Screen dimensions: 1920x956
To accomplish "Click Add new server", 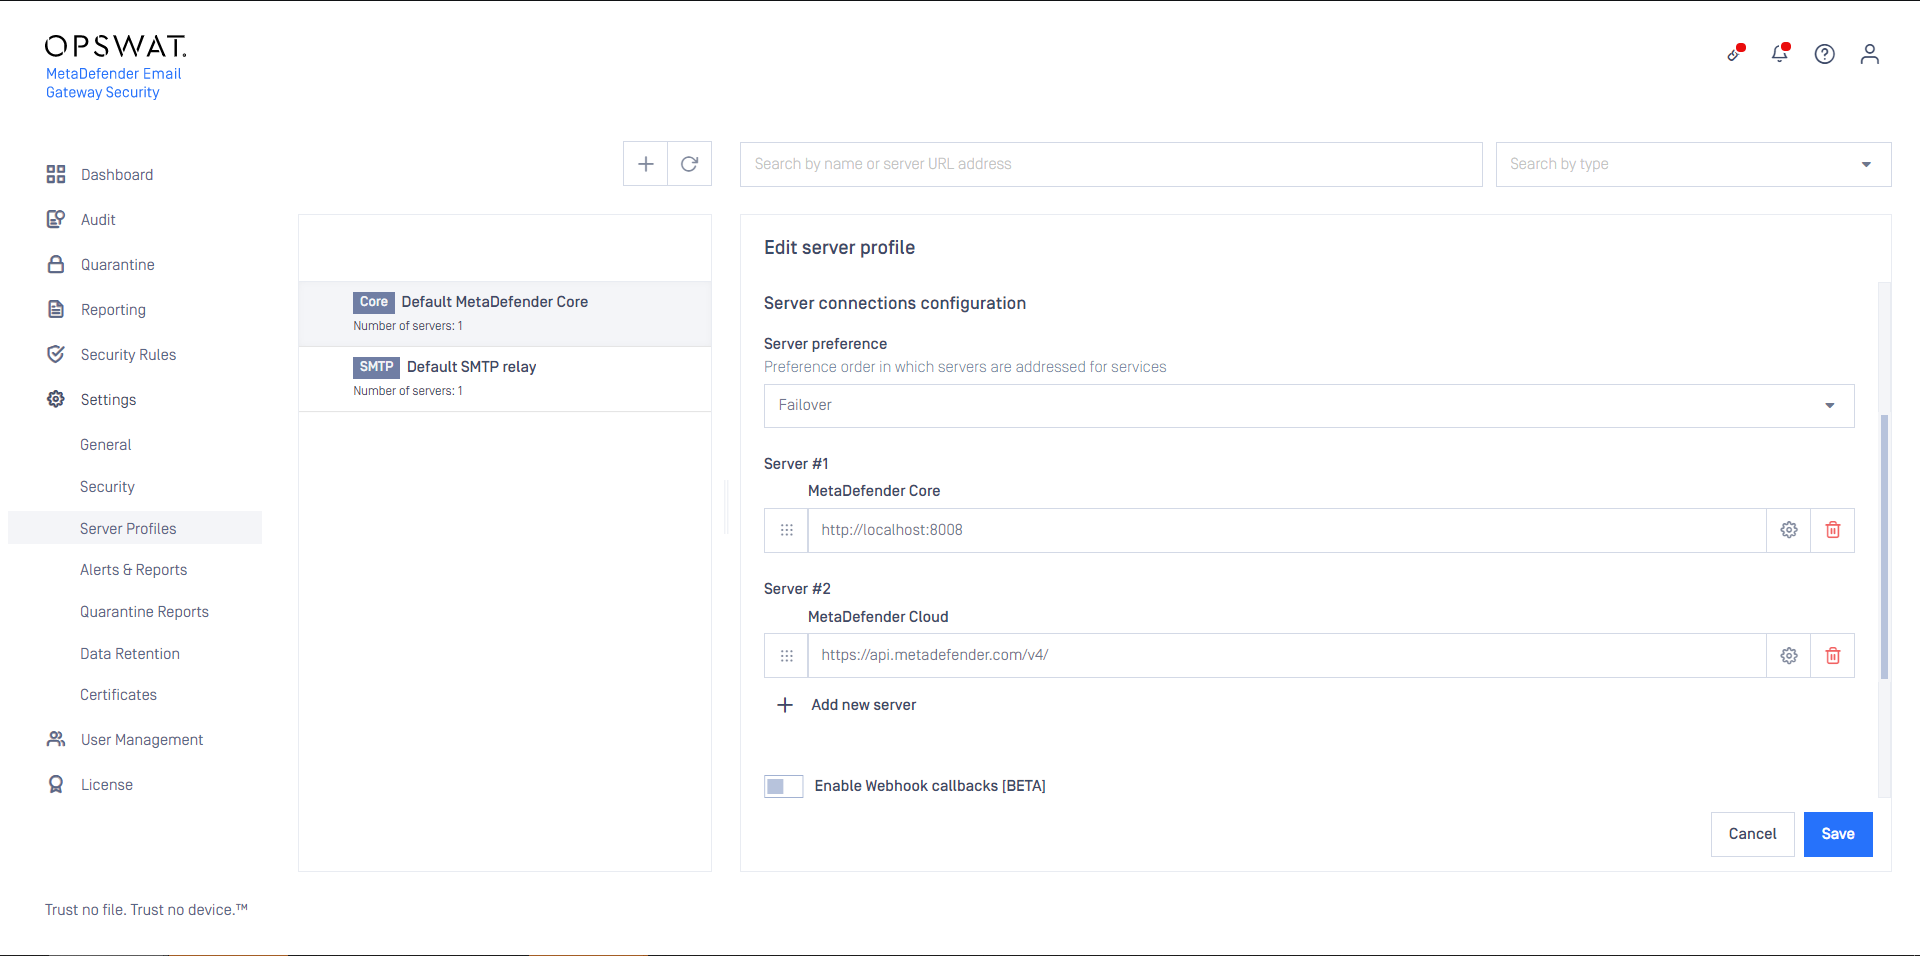I will [x=864, y=705].
